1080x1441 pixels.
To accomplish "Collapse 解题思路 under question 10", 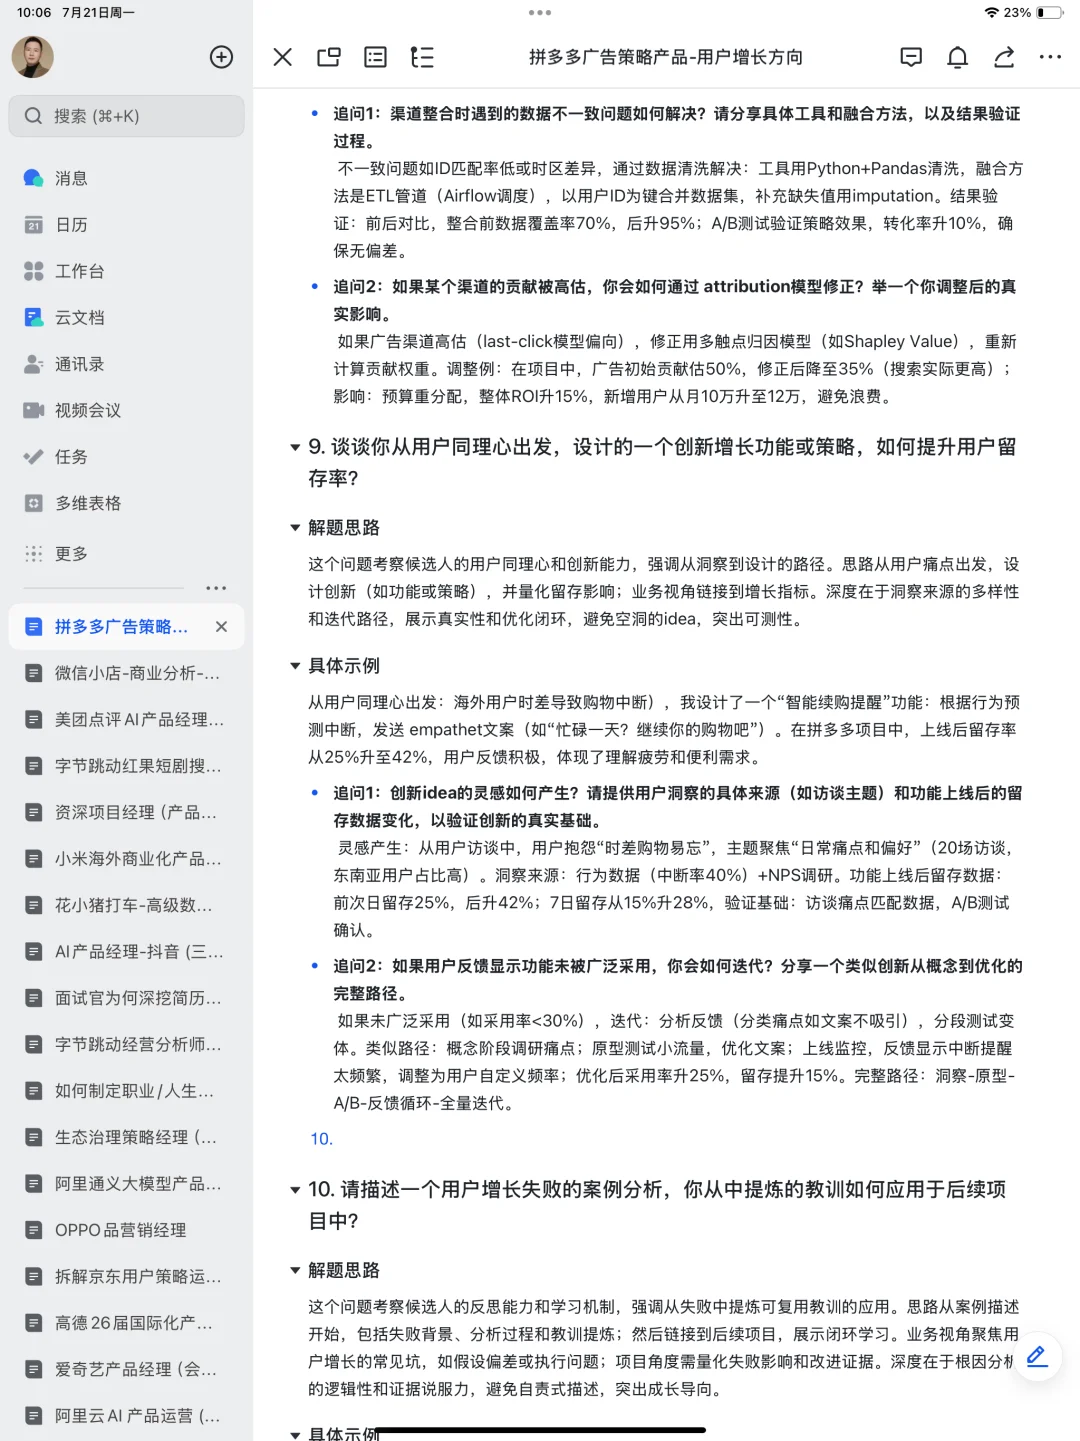I will pos(295,1270).
